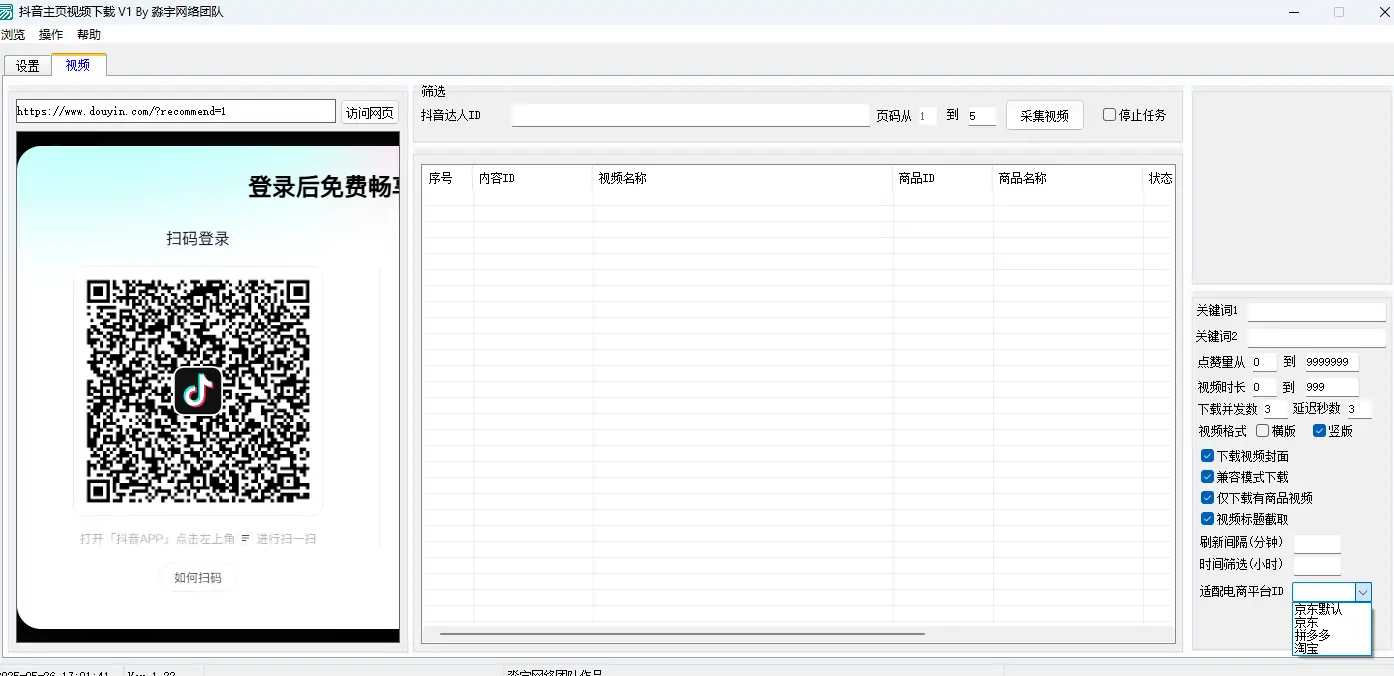This screenshot has height=676, width=1394.
Task: Click the 关键词2 input field
Action: pos(1317,338)
